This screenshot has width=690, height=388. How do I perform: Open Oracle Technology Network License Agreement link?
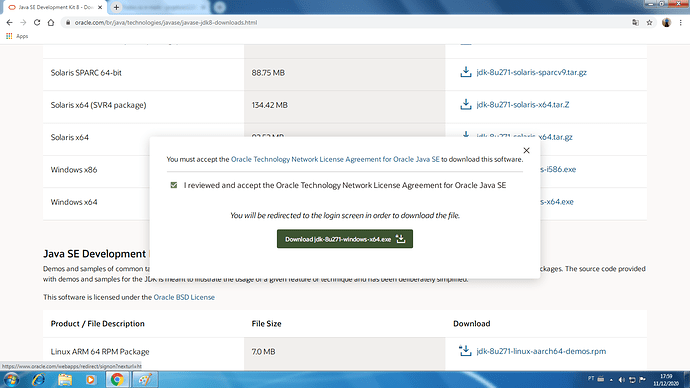pyautogui.click(x=335, y=159)
